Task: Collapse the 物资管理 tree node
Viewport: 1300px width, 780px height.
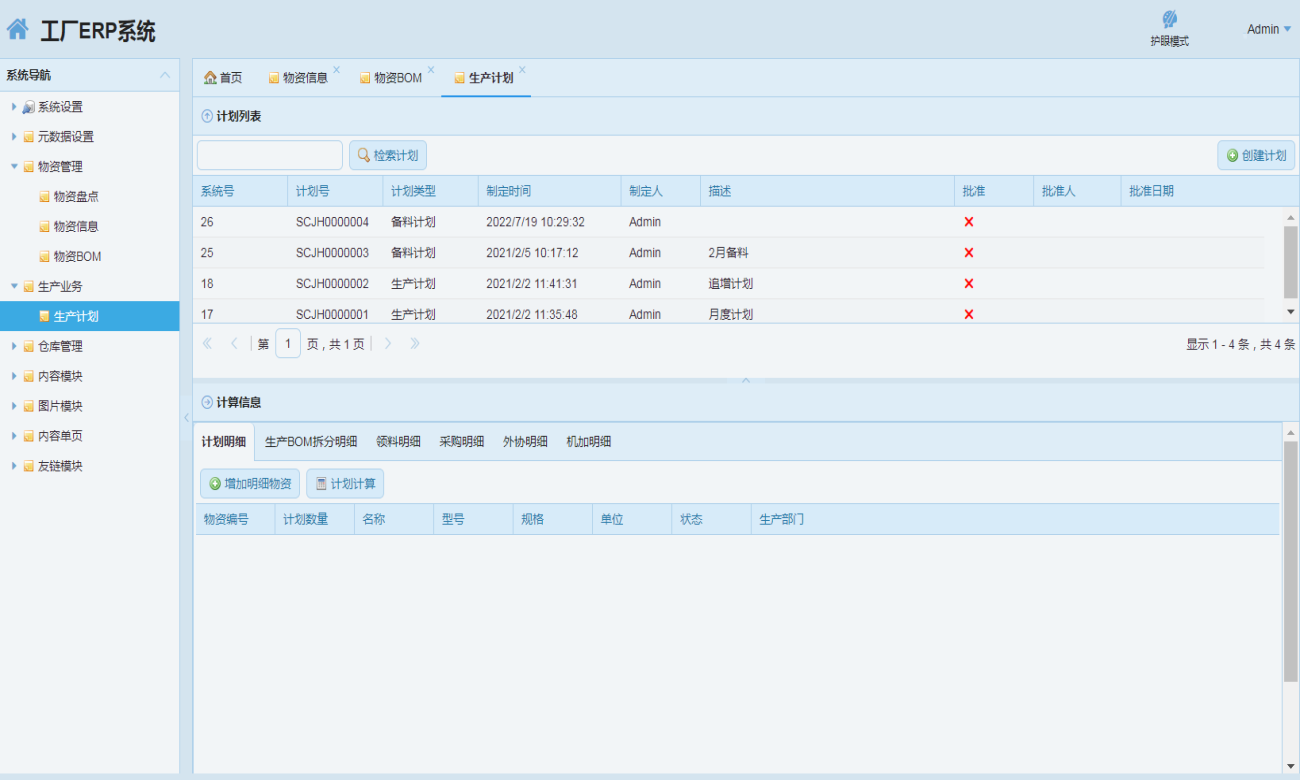Action: [x=14, y=167]
